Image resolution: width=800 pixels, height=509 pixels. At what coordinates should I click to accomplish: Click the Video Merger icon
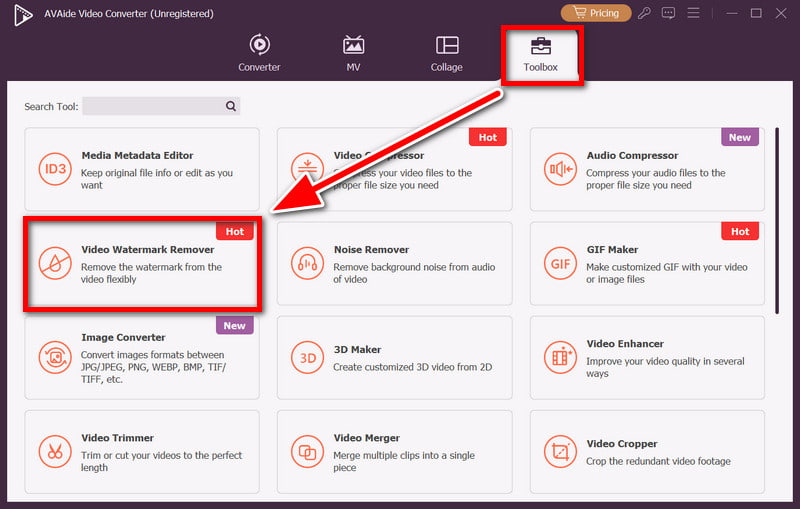(x=307, y=452)
